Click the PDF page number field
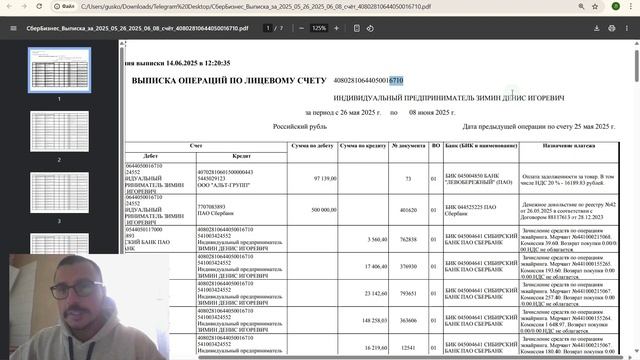Viewport: 640px width, 360px height. tap(268, 28)
